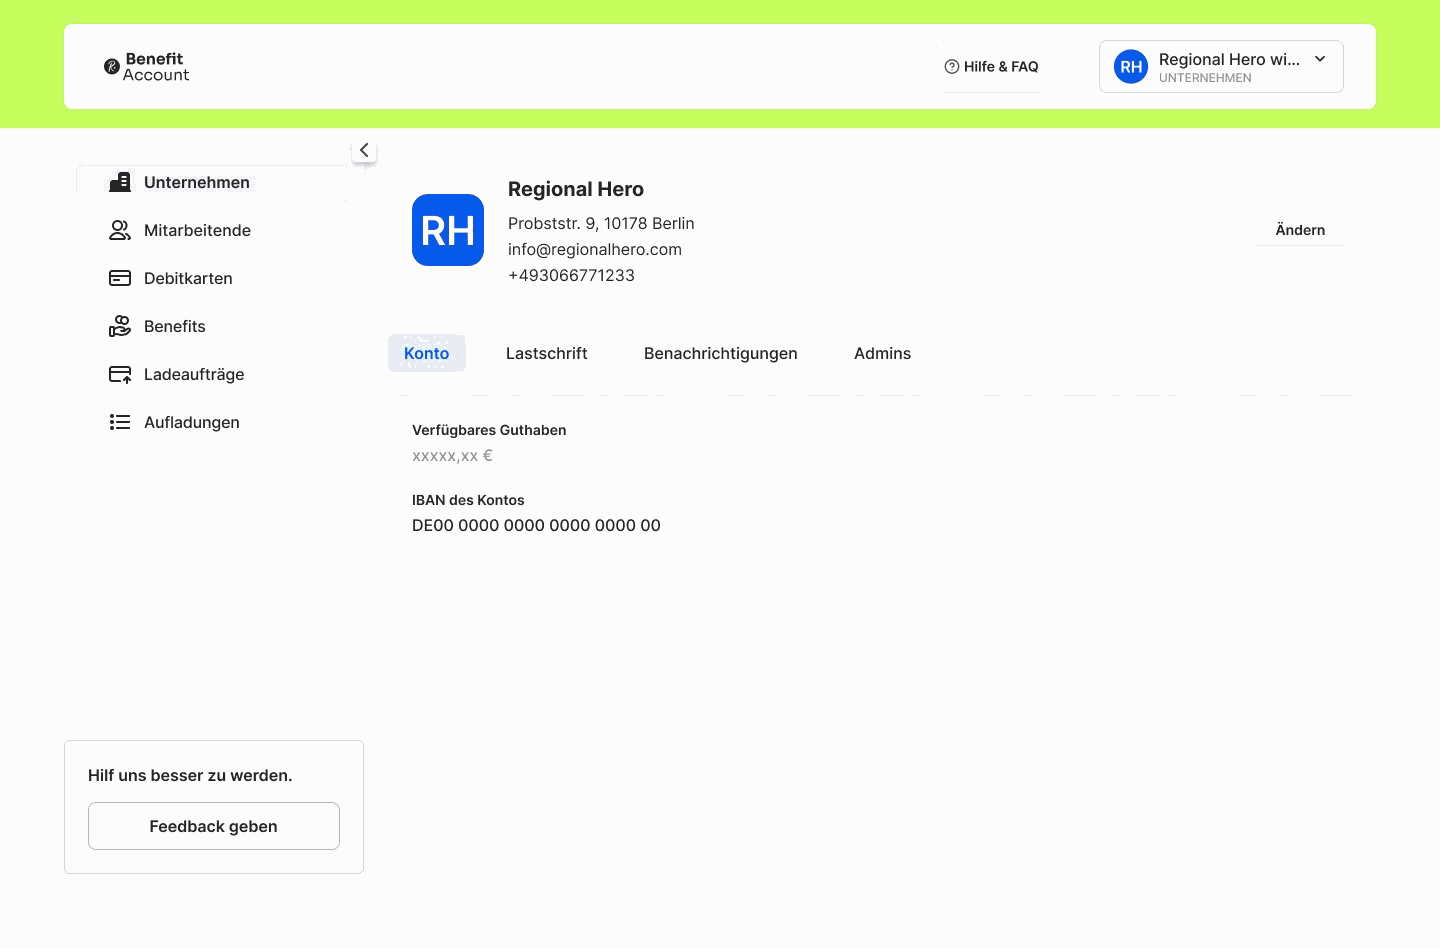Expand the Regional Hero account dropdown

pyautogui.click(x=1221, y=67)
